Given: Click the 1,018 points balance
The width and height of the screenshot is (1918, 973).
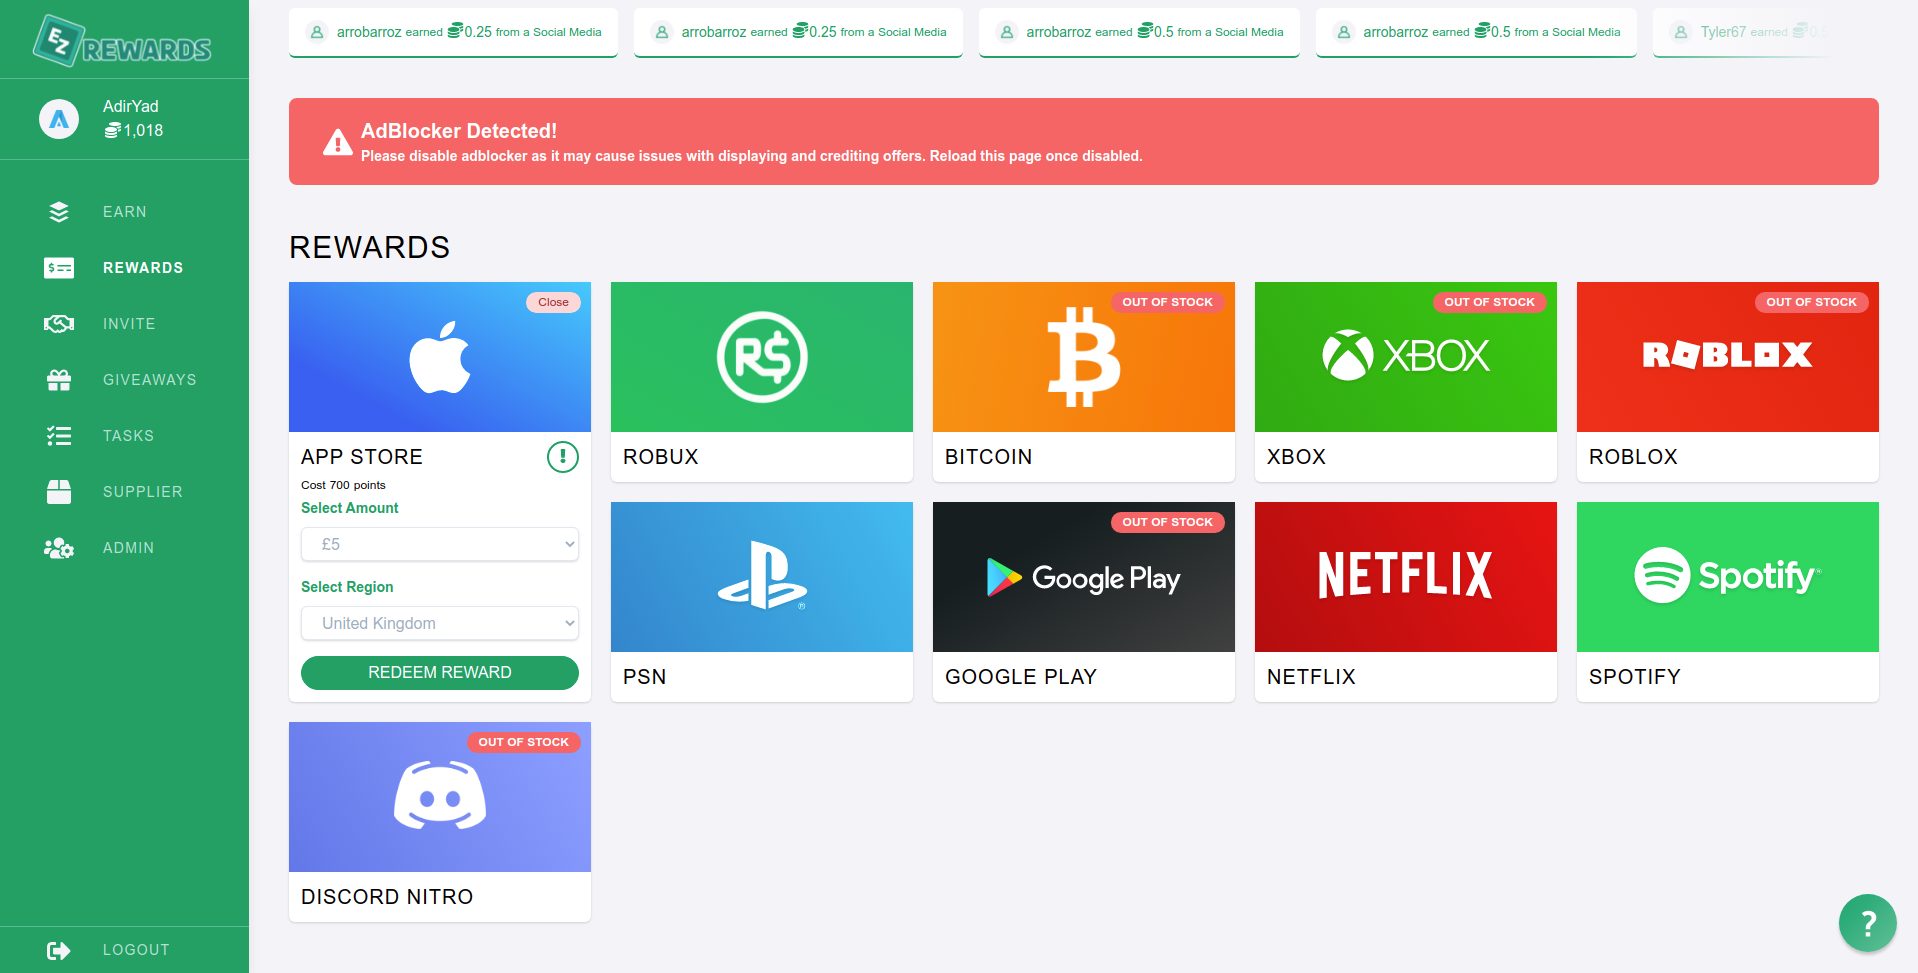Looking at the screenshot, I should pos(134,131).
